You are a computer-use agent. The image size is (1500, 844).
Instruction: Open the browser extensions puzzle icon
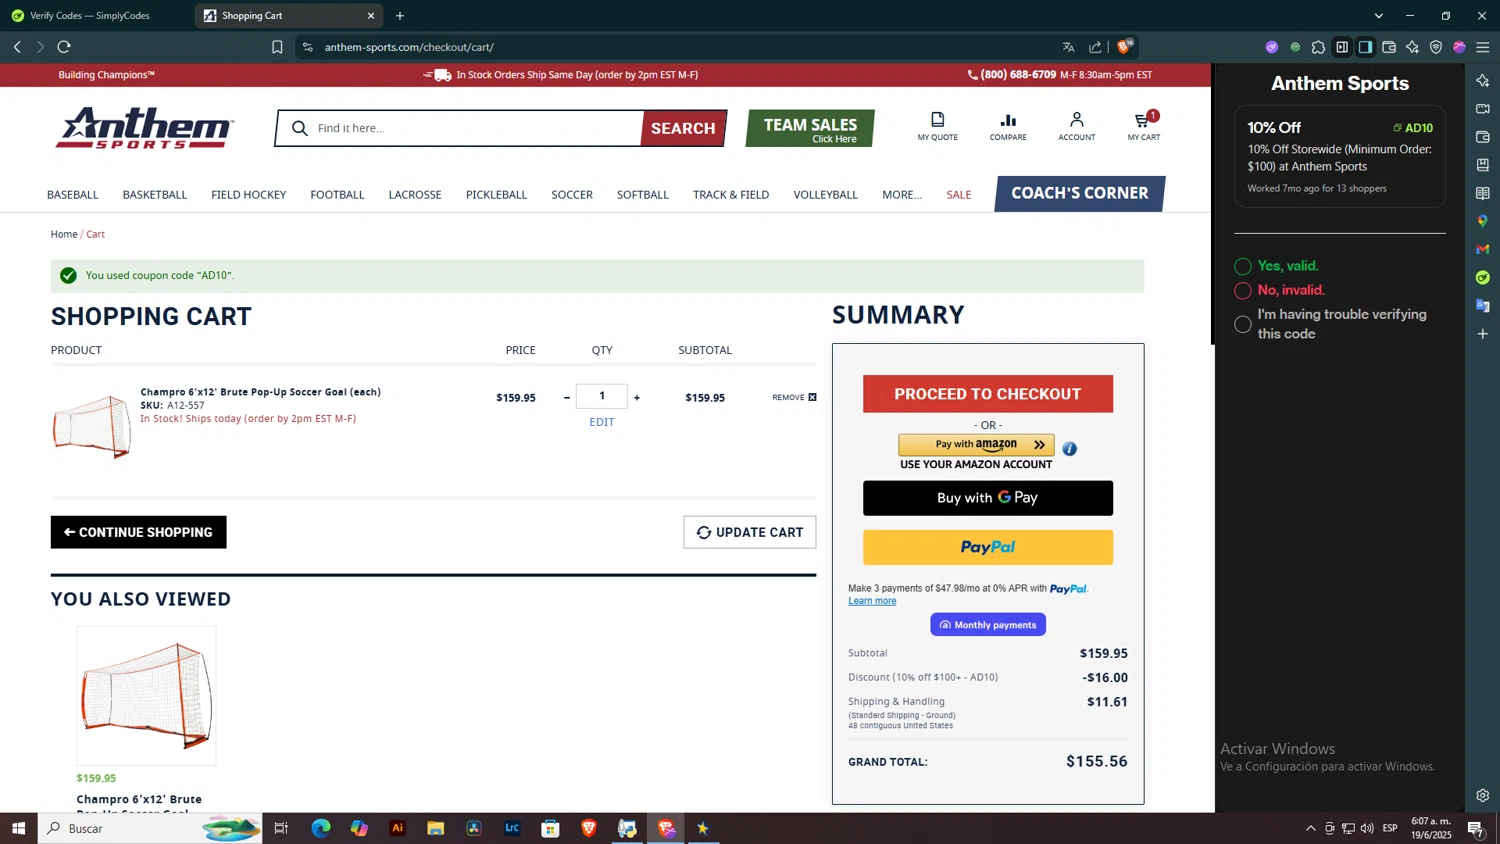click(x=1318, y=47)
